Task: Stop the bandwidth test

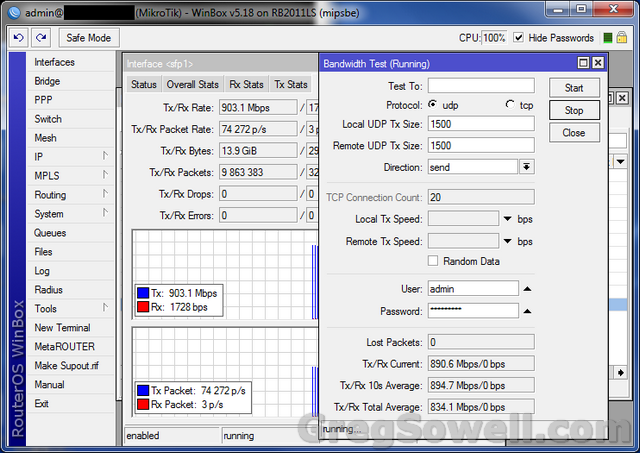Action: click(574, 110)
